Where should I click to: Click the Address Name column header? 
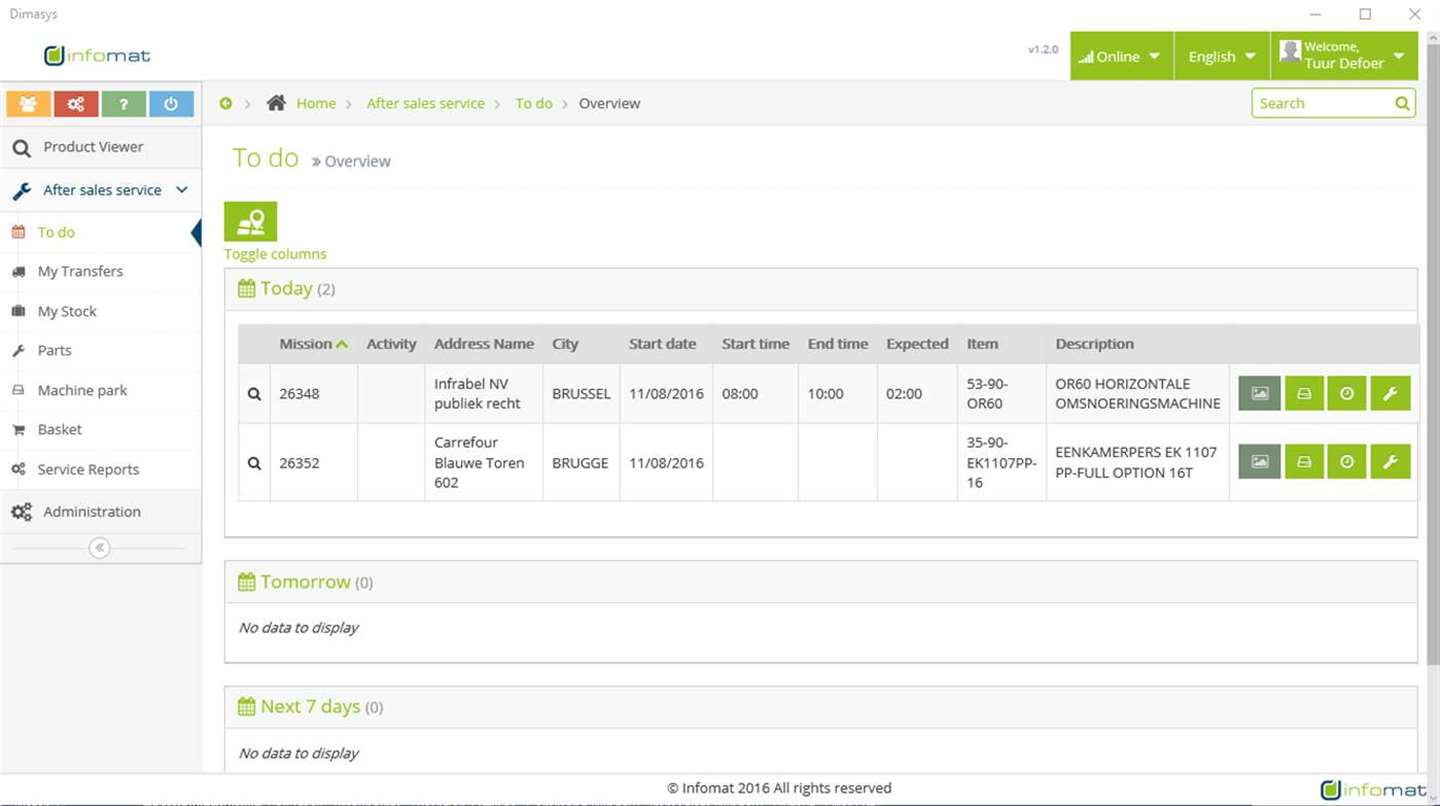(x=484, y=344)
